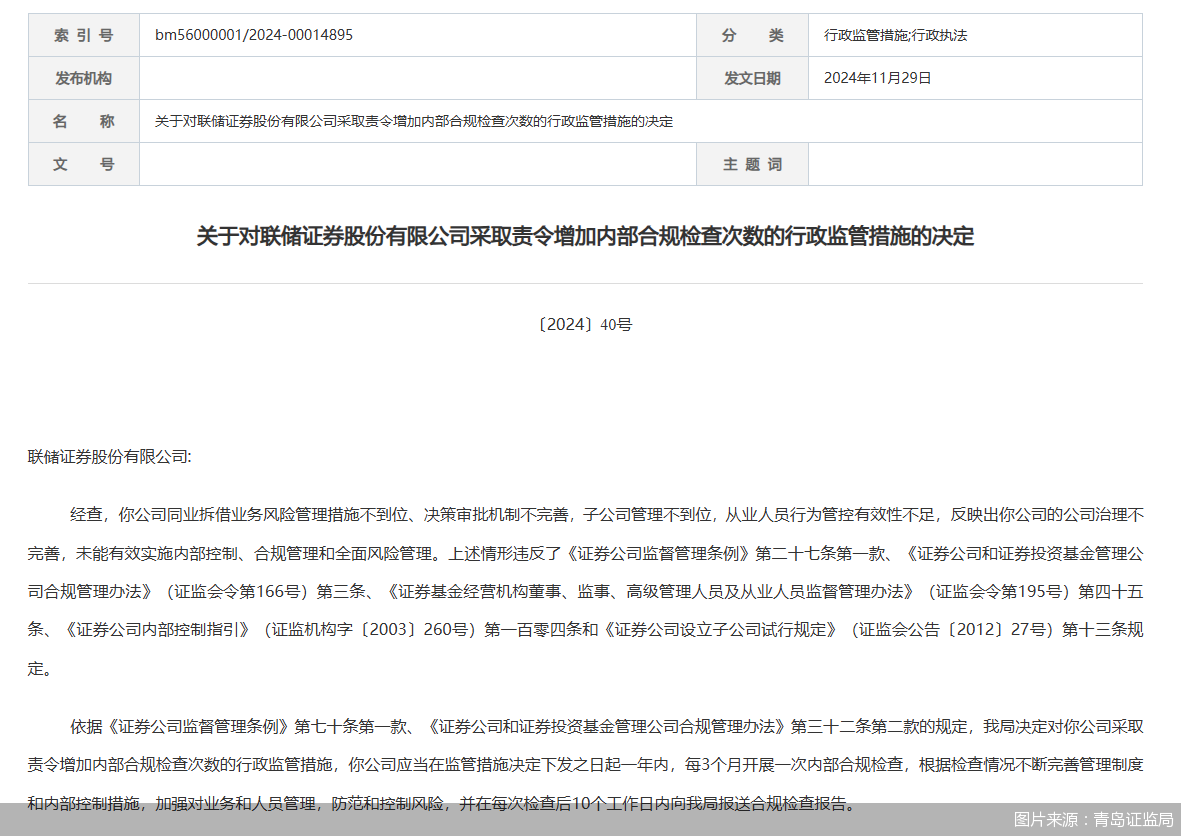Viewport: 1181px width, 836px height.
Task: Click the 主题词 label cell
Action: pyautogui.click(x=752, y=163)
